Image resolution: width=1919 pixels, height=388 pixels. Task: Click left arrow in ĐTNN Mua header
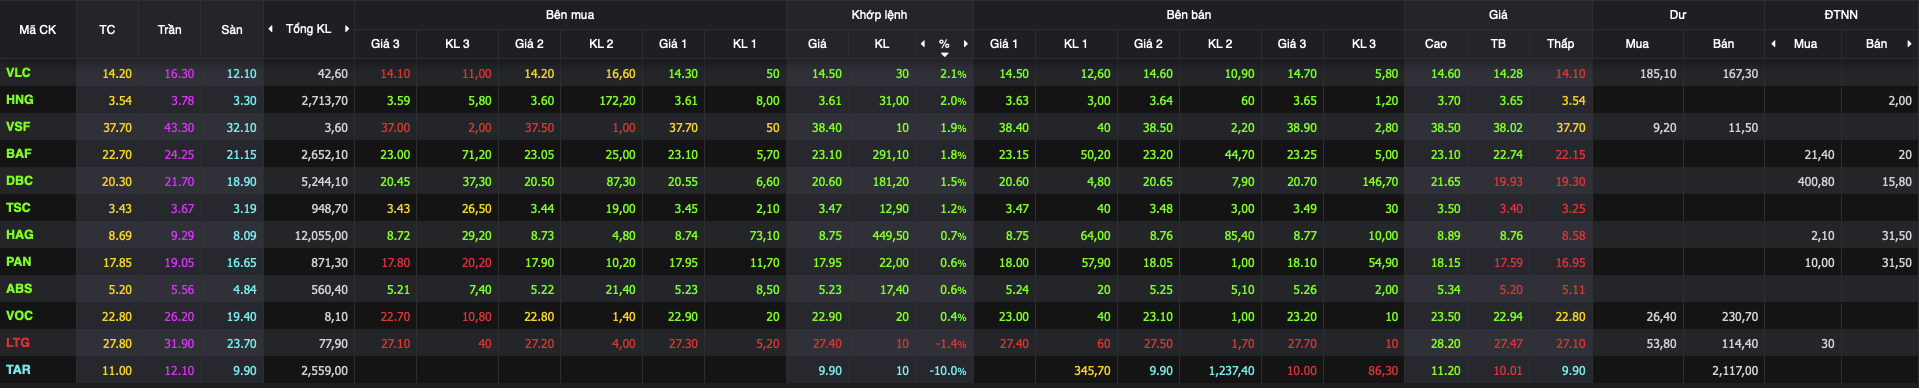point(1773,44)
